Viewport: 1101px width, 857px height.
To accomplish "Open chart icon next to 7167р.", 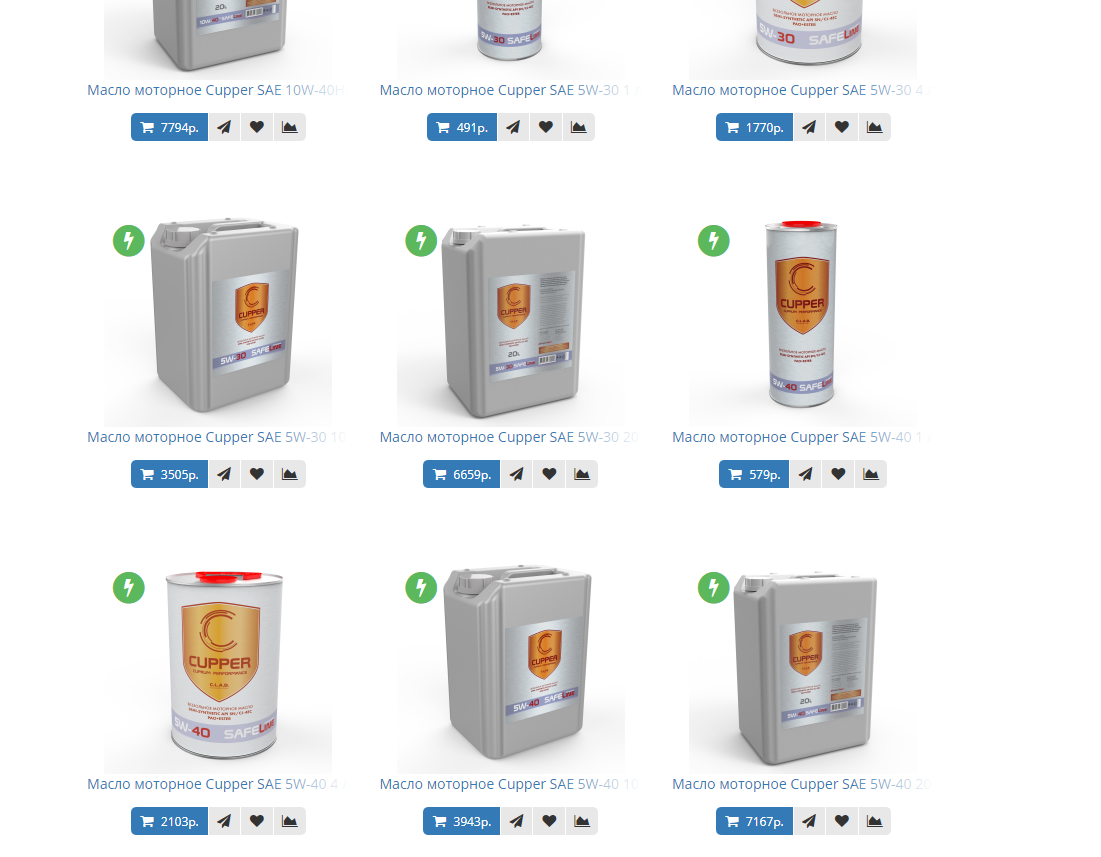I will tap(874, 821).
